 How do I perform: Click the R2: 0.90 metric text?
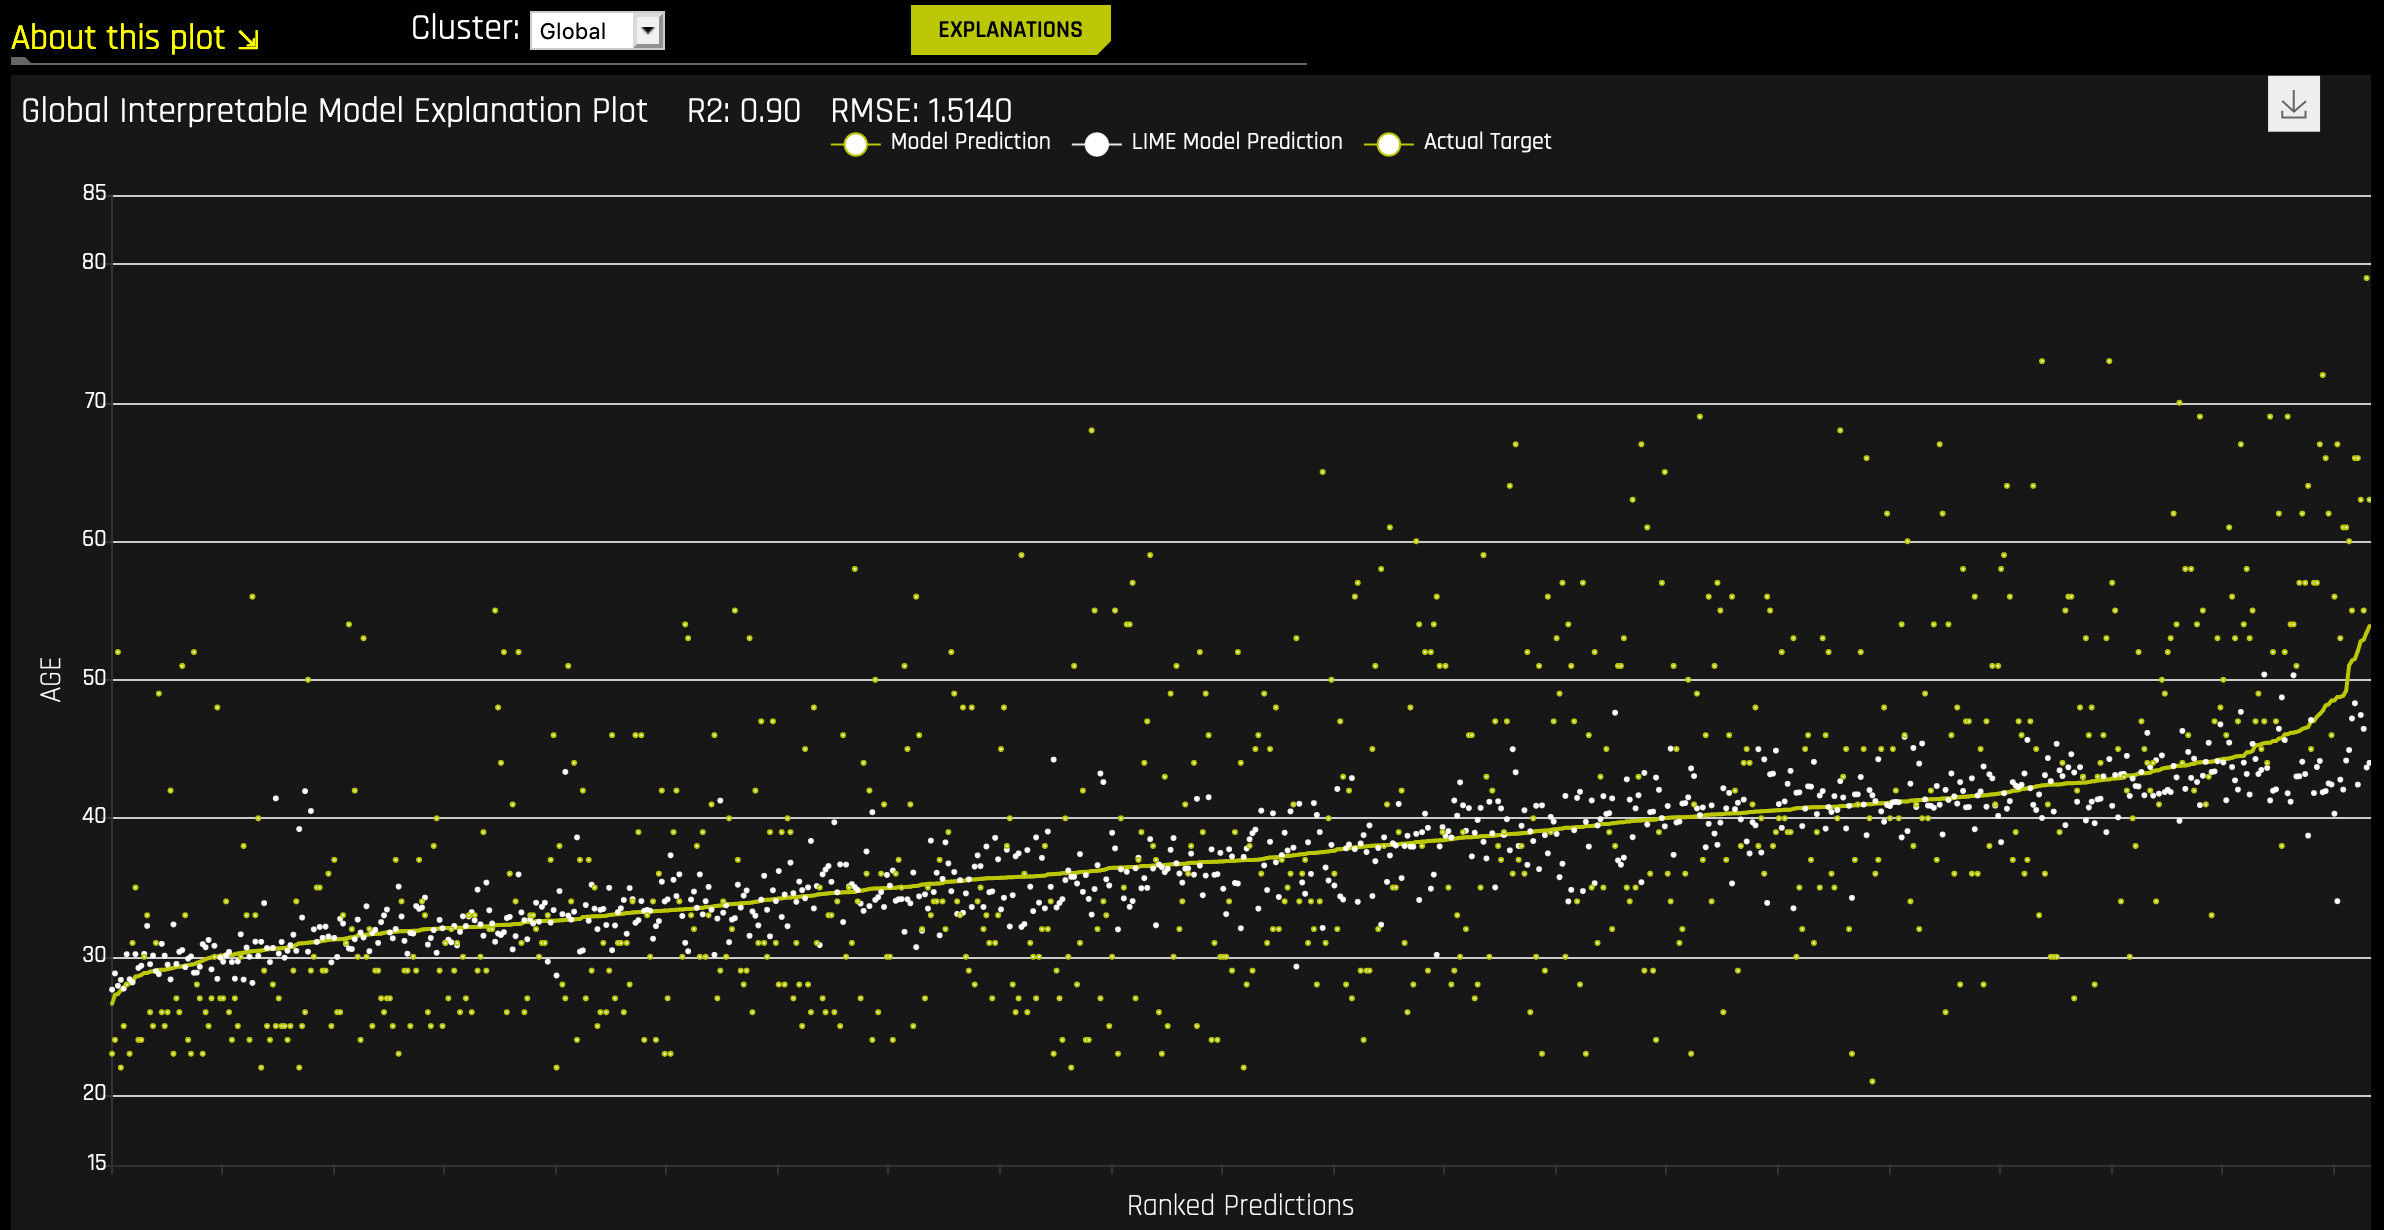pyautogui.click(x=743, y=110)
